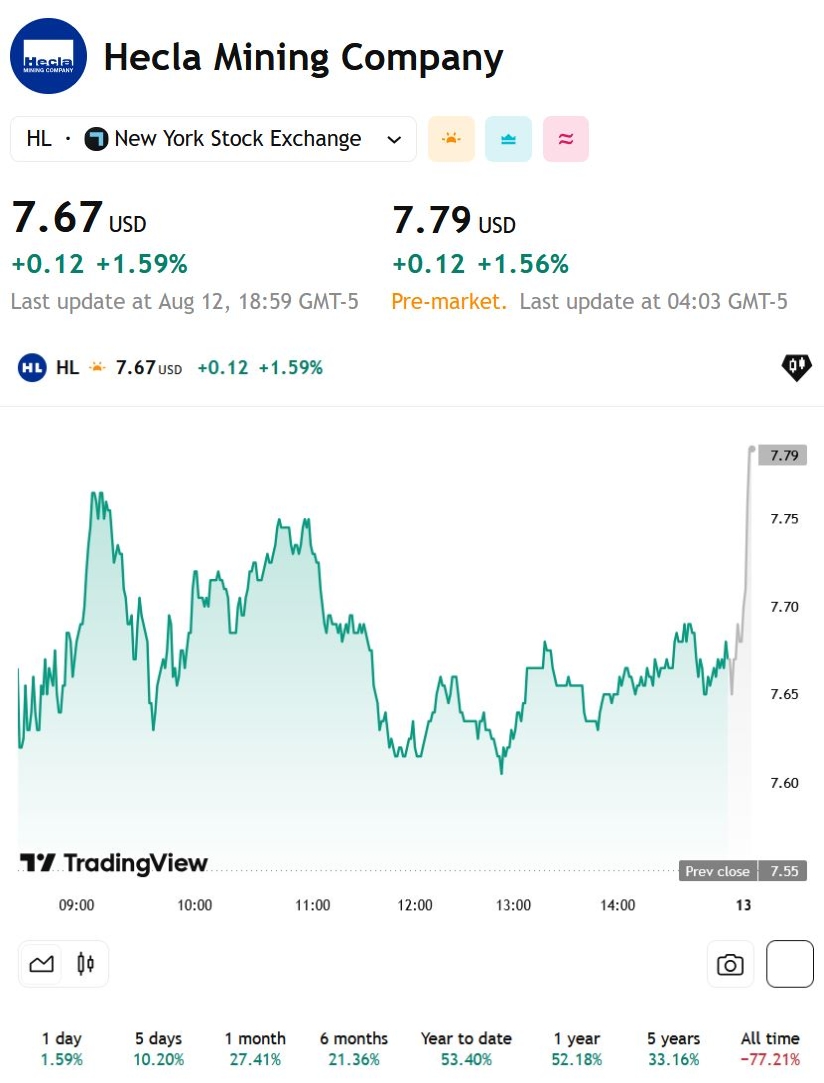
Task: Click the Prev close label on chart
Action: pos(717,871)
